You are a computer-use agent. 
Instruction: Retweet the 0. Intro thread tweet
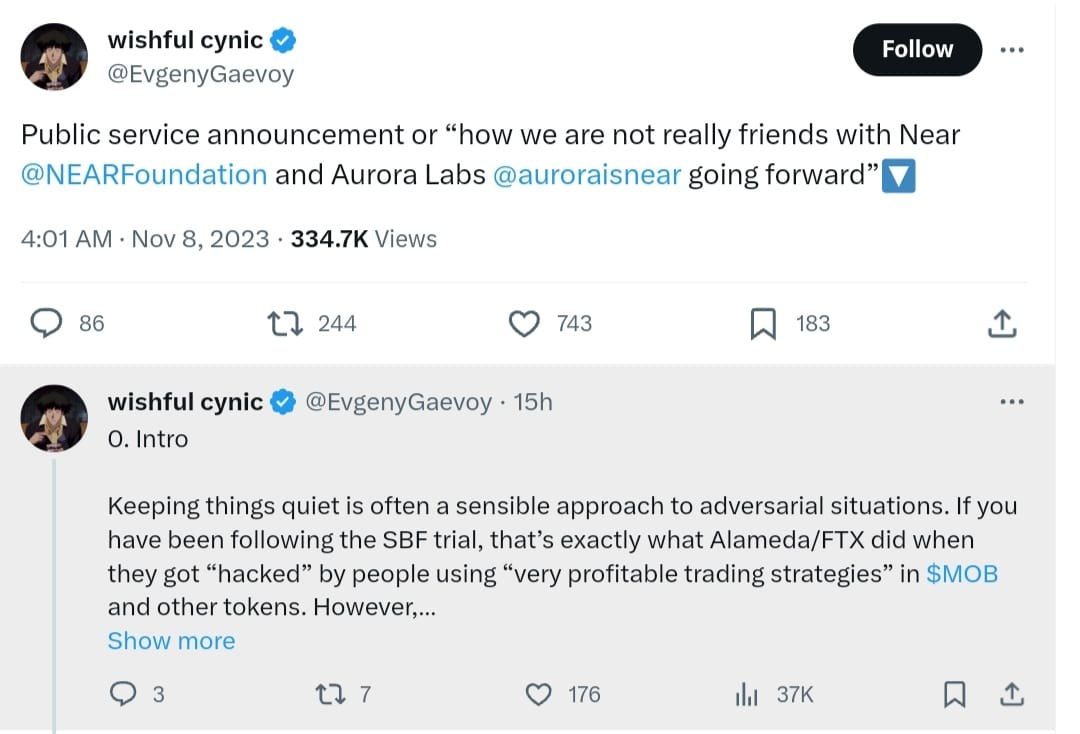coord(327,693)
